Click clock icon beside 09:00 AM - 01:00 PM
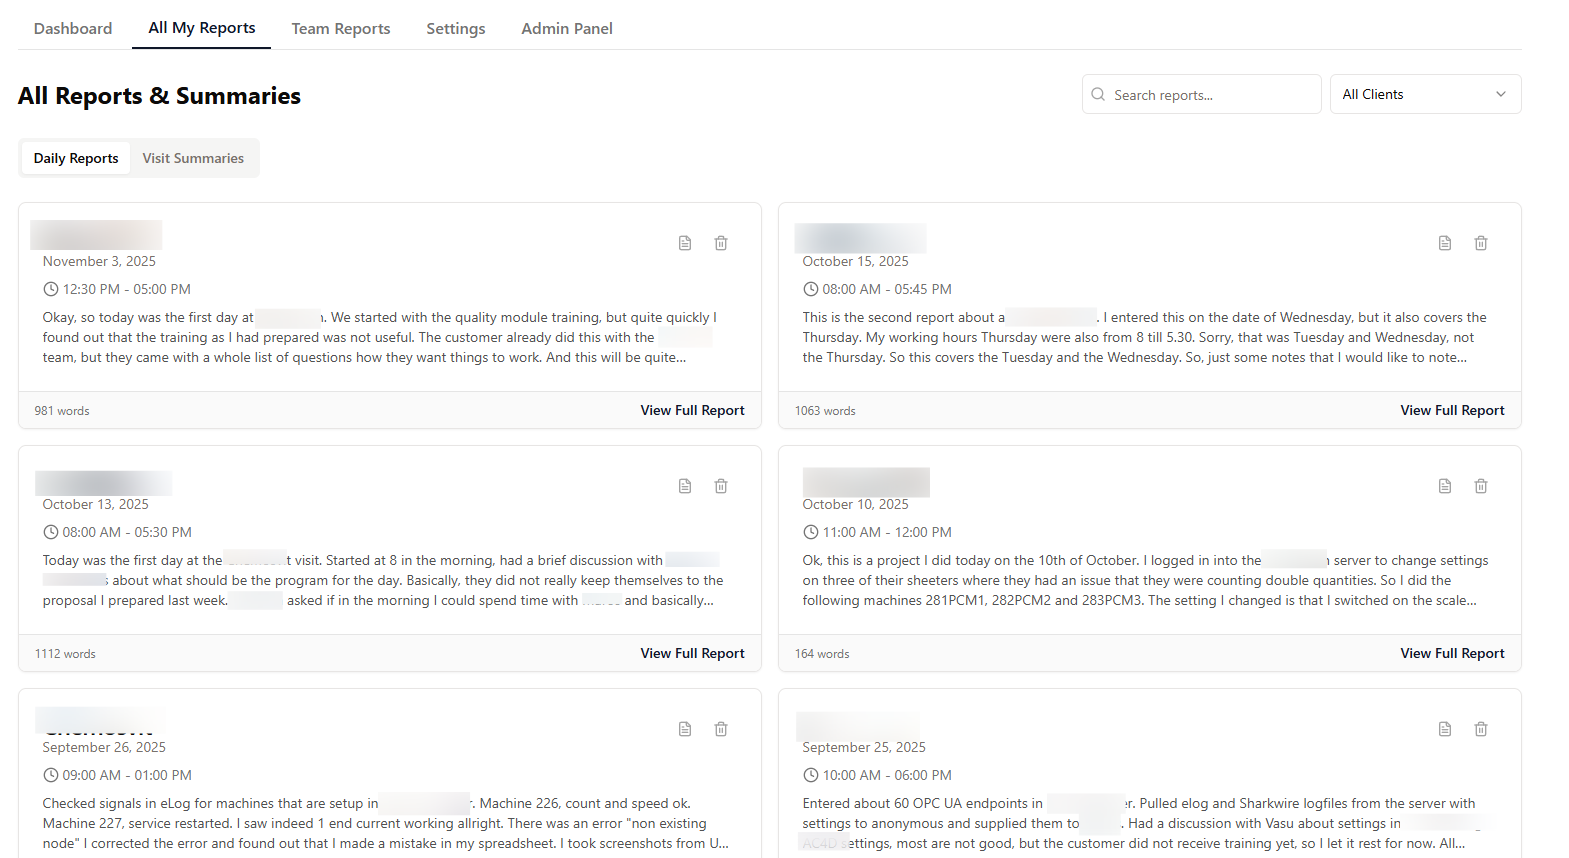 click(51, 775)
